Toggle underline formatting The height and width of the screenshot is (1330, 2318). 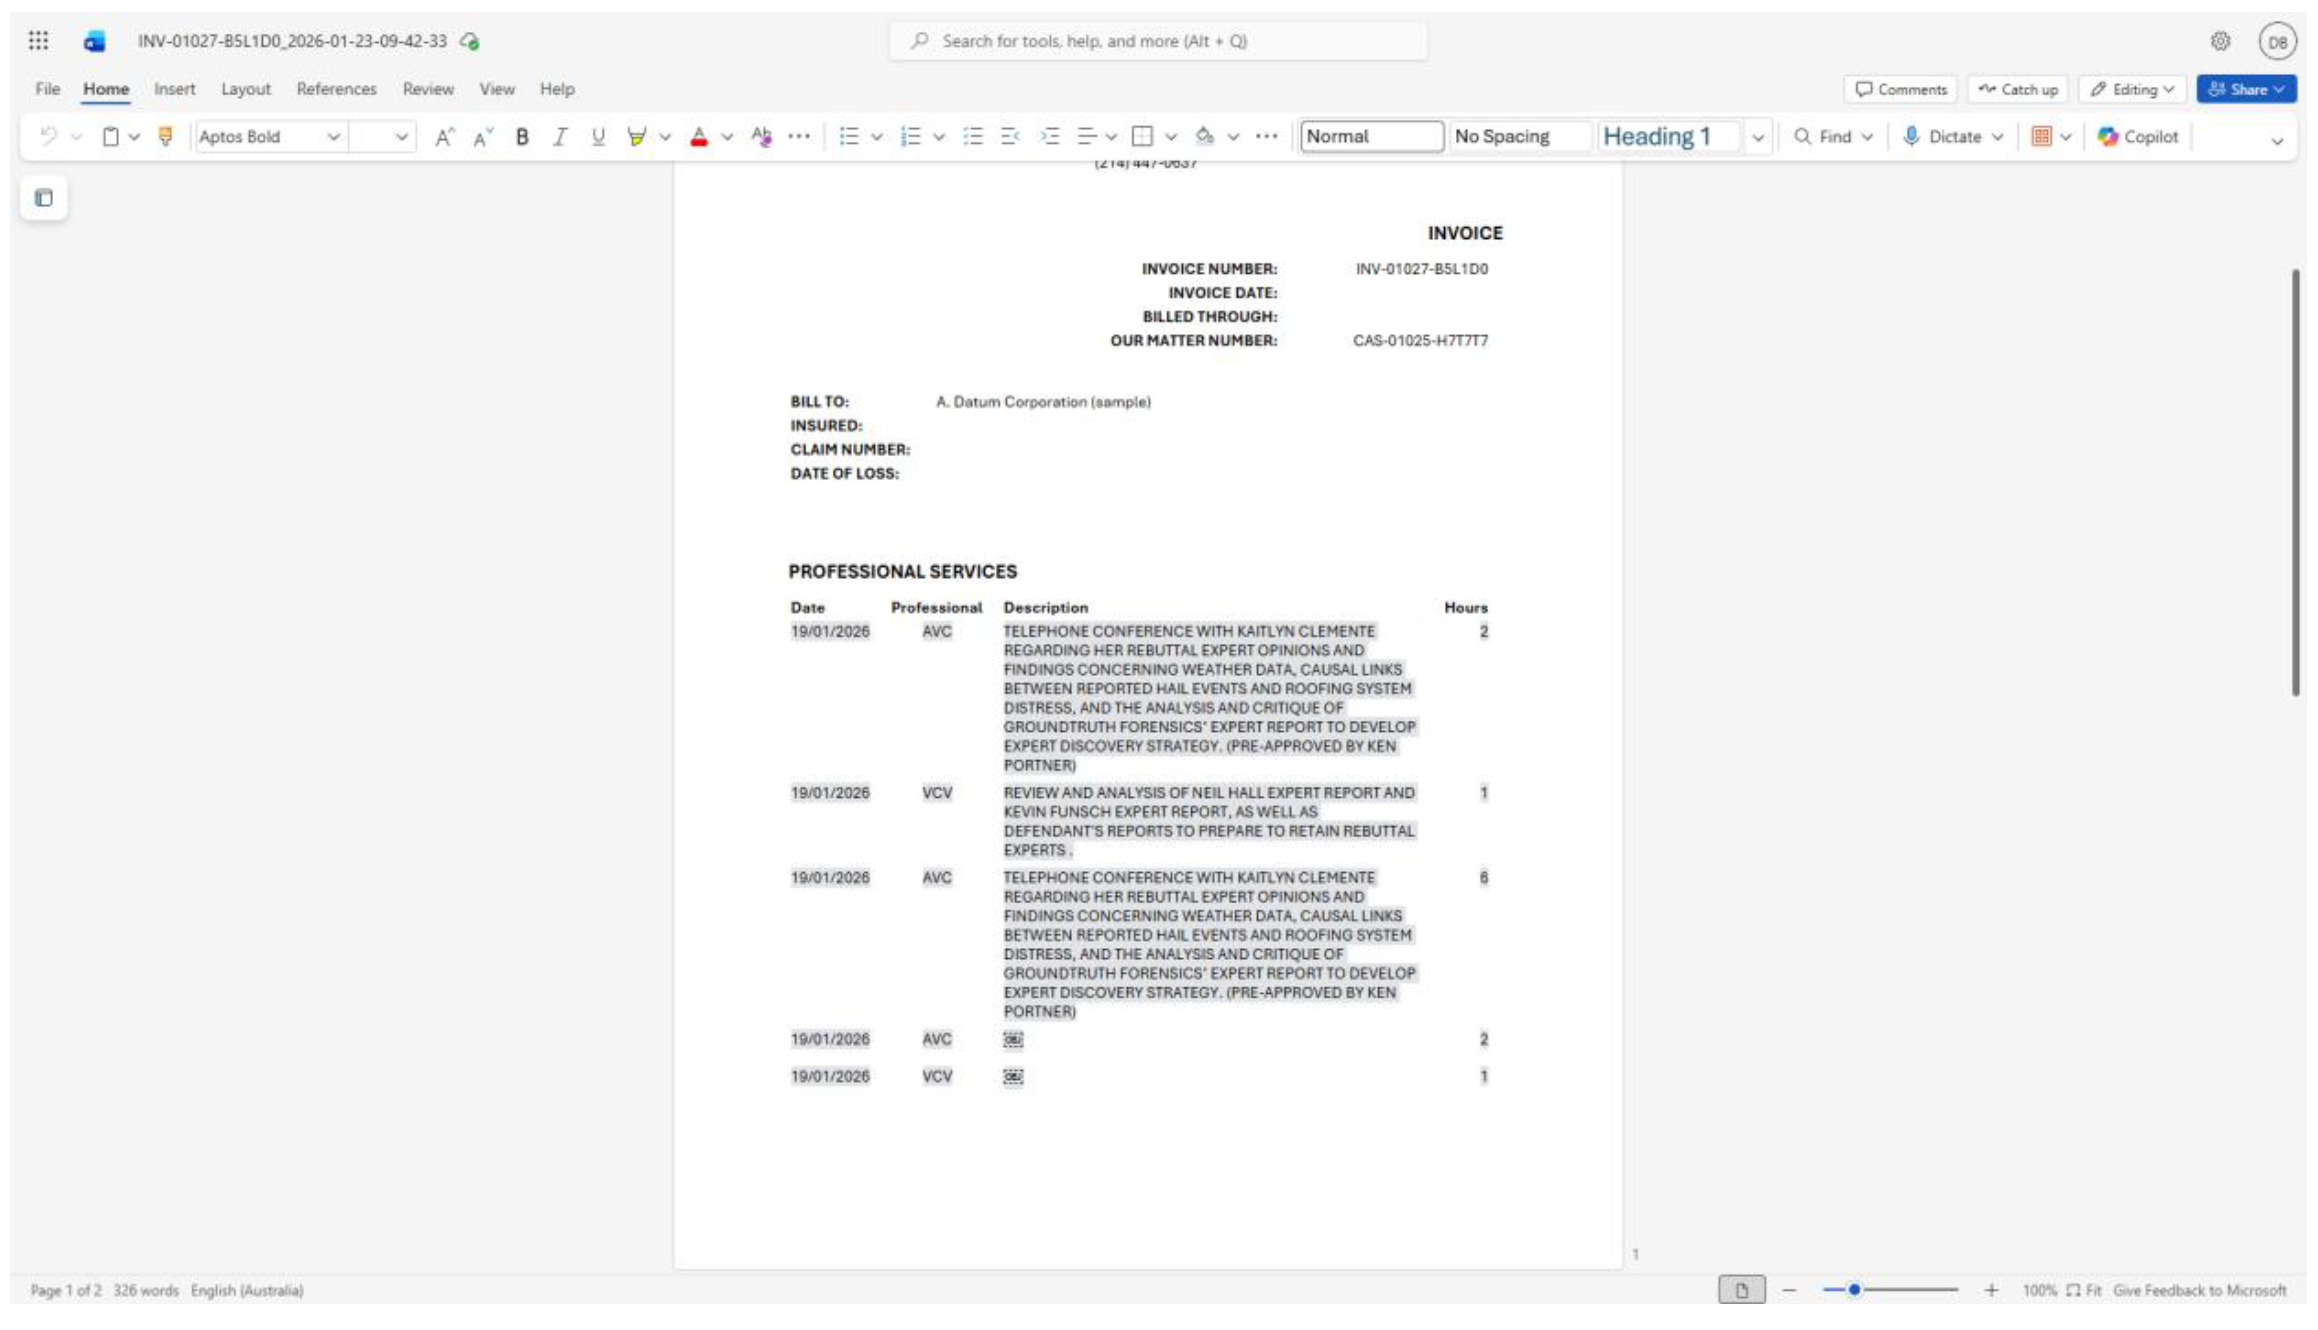(x=598, y=137)
